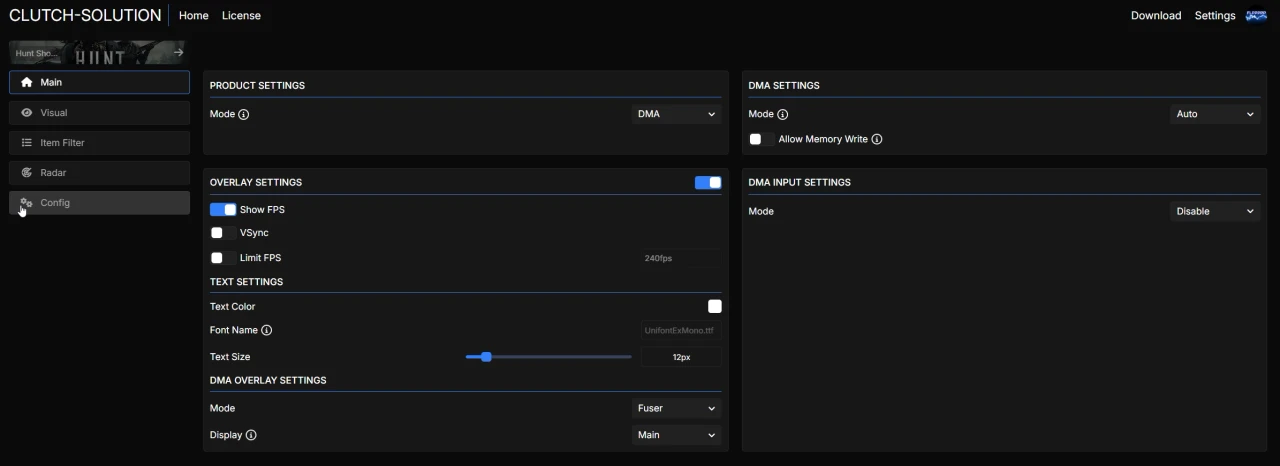Open the Settings link in the top bar

[x=1215, y=16]
